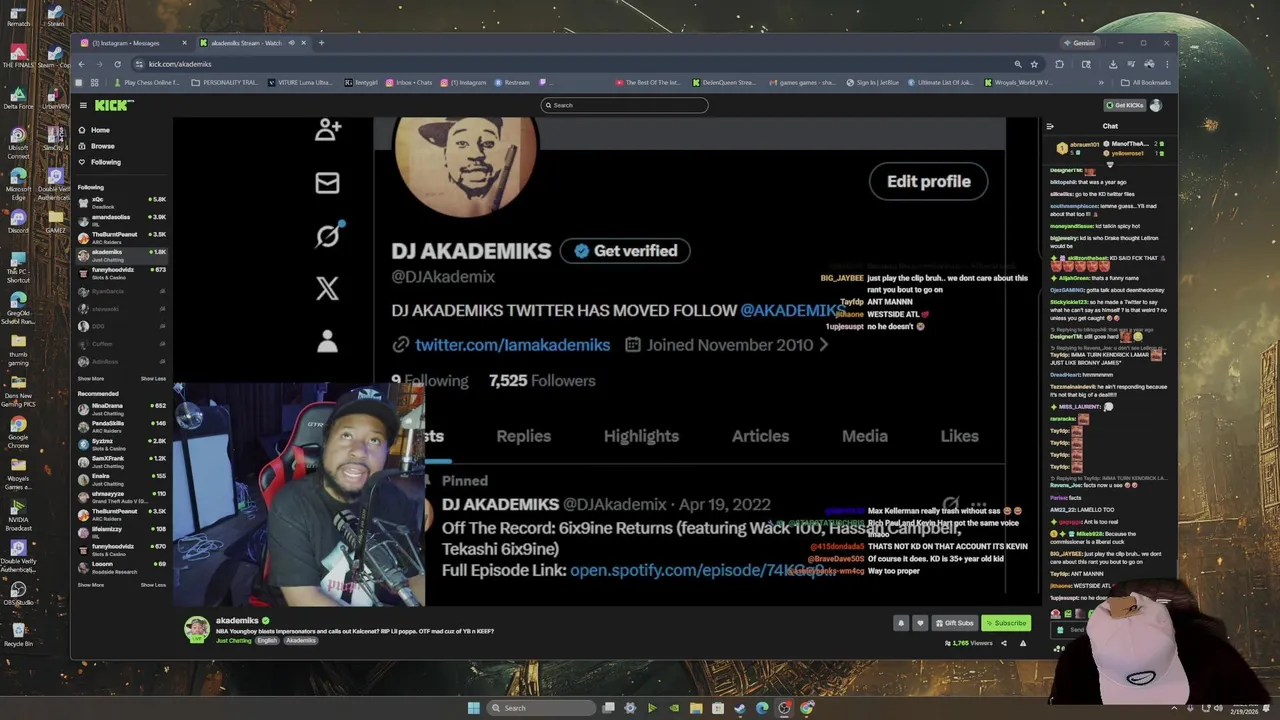Image resolution: width=1280 pixels, height=720 pixels.
Task: Focus the Kick search box
Action: pyautogui.click(x=624, y=105)
